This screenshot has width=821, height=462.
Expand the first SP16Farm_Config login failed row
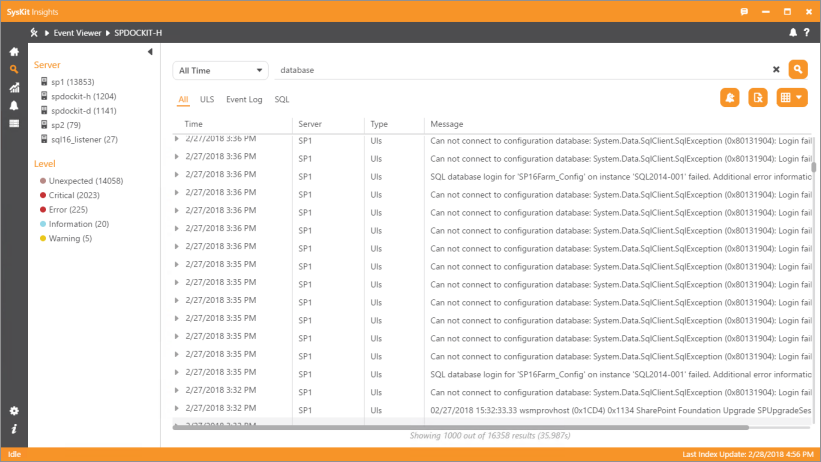pyautogui.click(x=176, y=174)
